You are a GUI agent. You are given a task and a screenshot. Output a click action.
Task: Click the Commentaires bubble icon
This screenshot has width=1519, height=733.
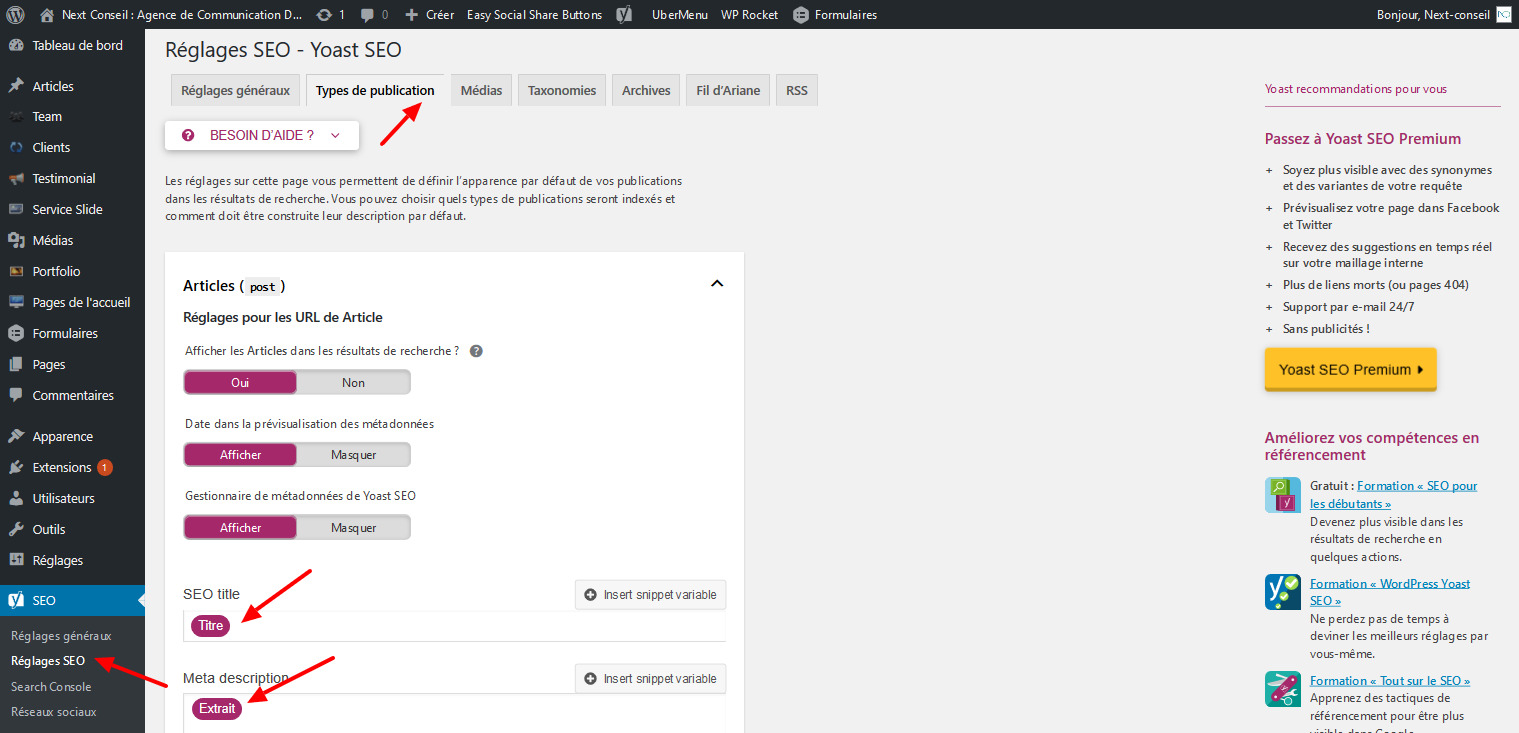coord(16,395)
